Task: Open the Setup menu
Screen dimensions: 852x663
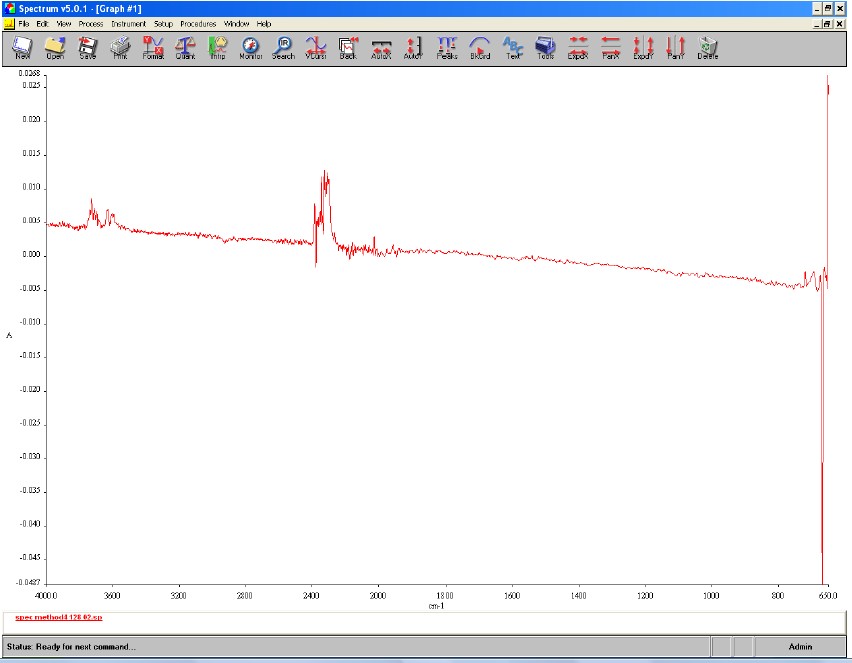Action: click(x=163, y=24)
